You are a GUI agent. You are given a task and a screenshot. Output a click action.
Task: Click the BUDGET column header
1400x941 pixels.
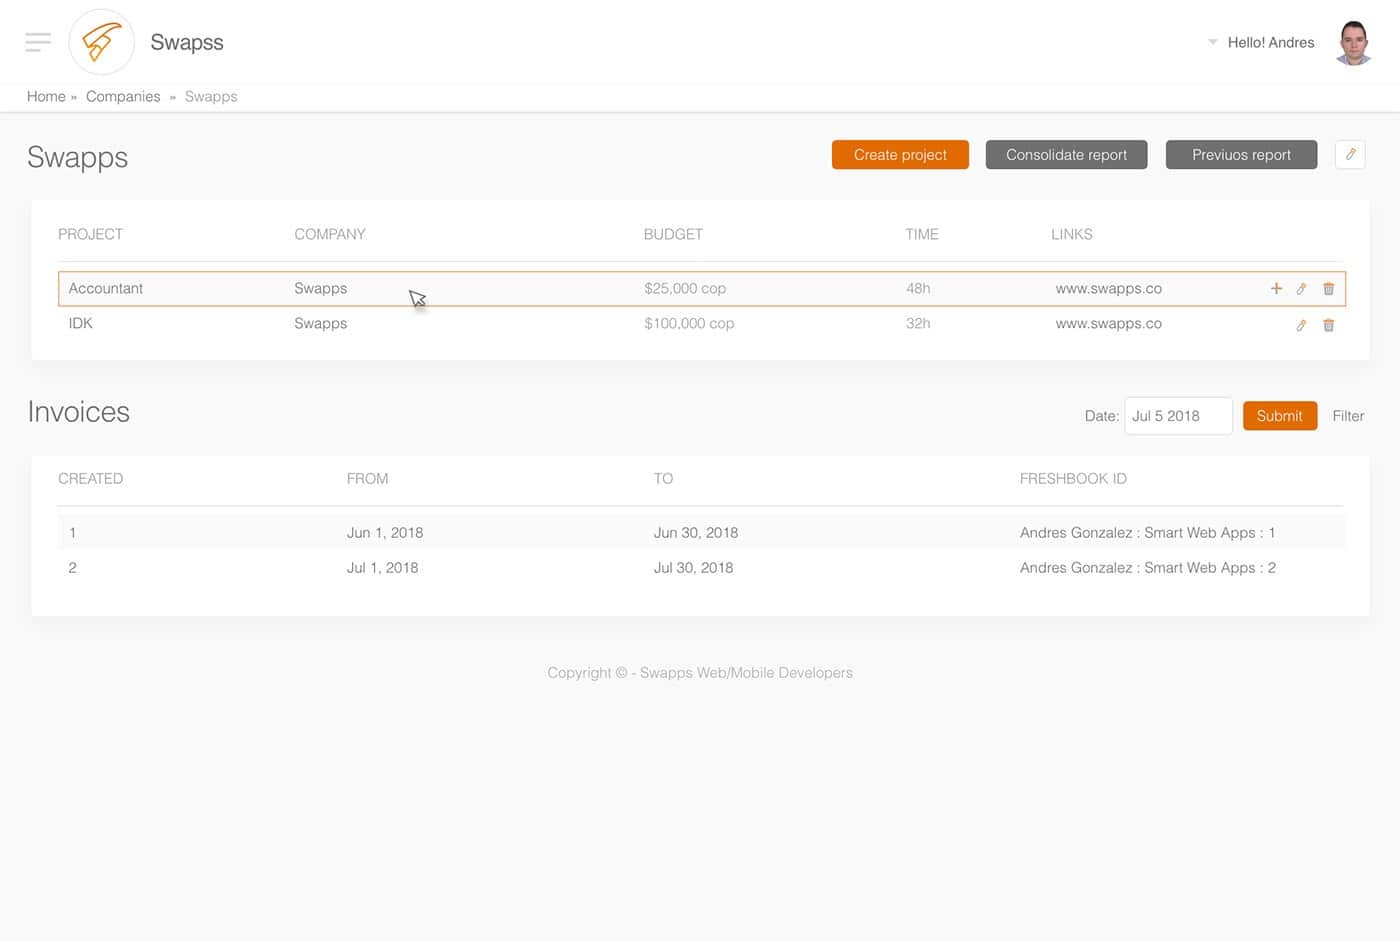673,234
